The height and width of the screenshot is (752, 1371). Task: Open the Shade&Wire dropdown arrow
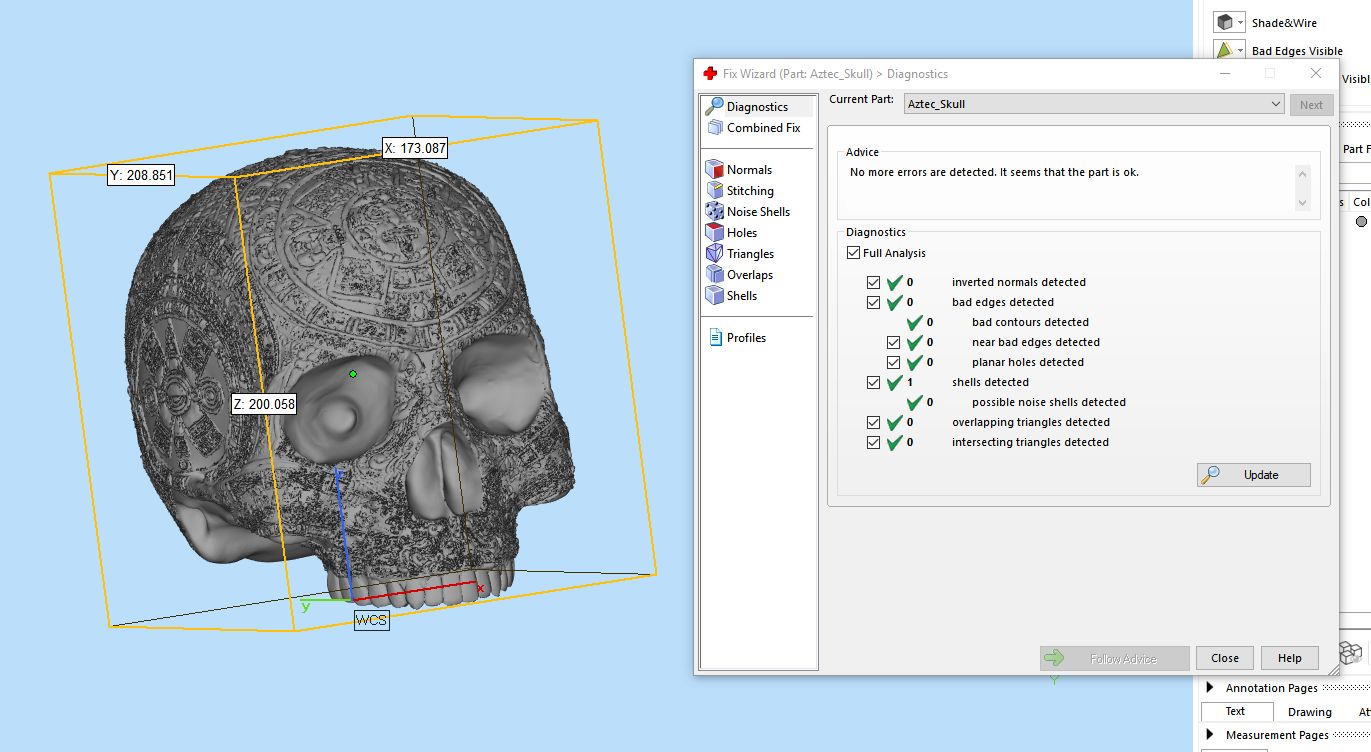1241,23
